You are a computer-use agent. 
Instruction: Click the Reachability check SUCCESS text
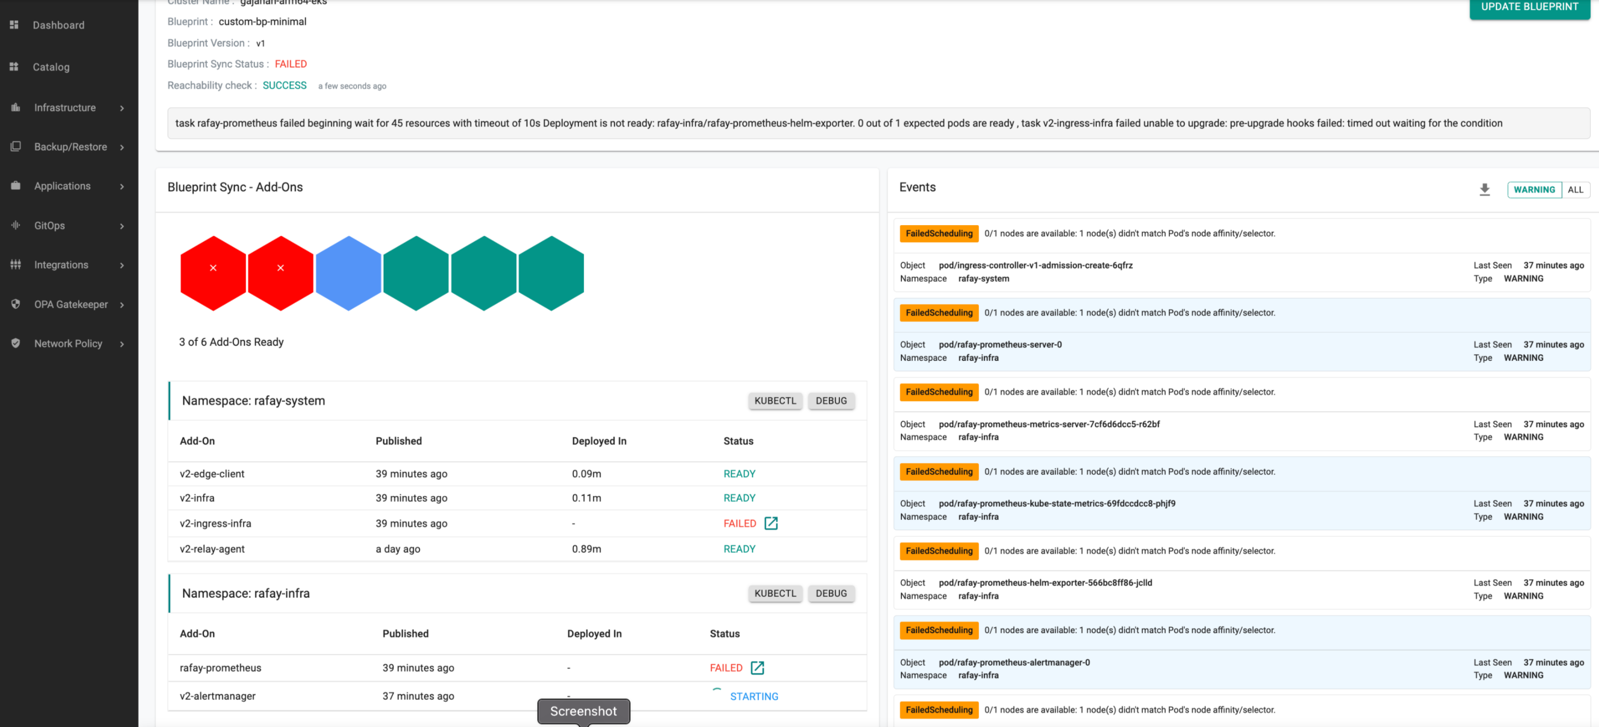tap(285, 85)
